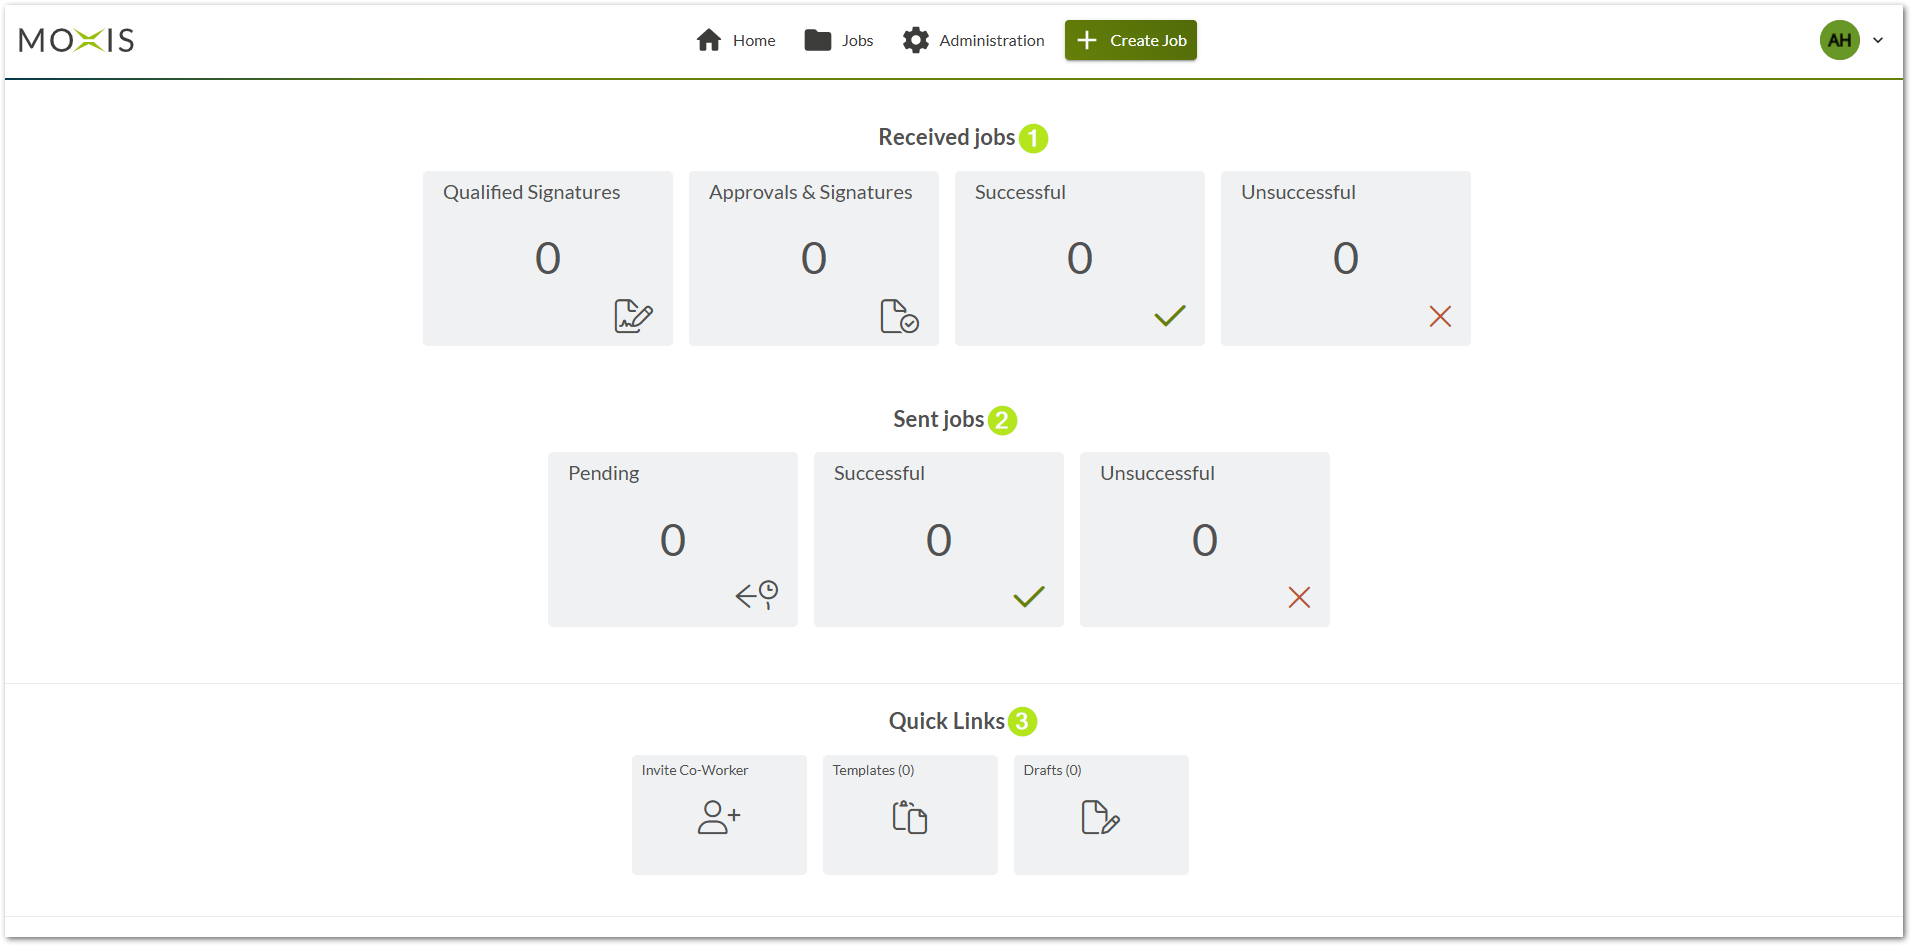The height and width of the screenshot is (946, 1912).
Task: Open the Administration menu
Action: [x=973, y=41]
